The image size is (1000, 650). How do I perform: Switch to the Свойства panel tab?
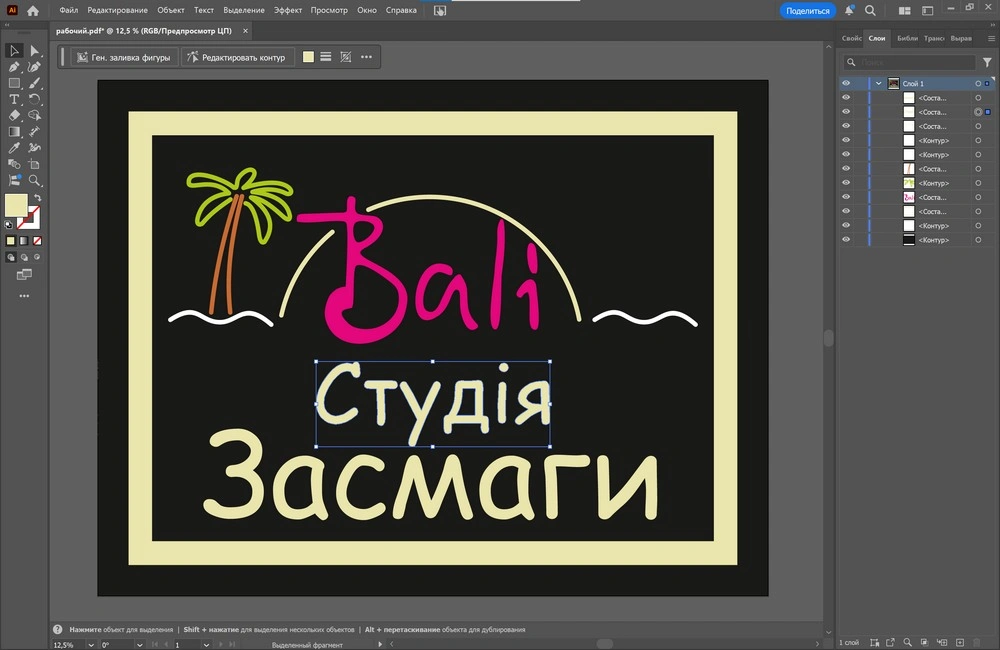[851, 38]
